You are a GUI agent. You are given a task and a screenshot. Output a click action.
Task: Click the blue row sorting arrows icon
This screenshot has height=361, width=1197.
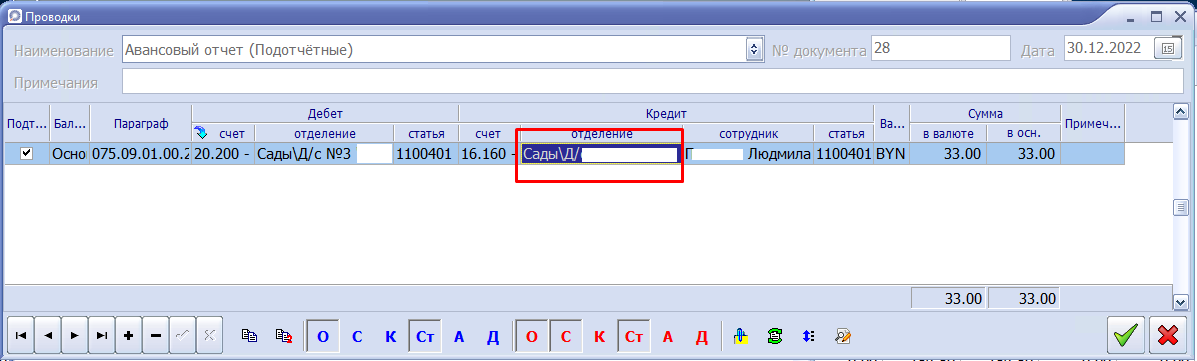tap(808, 335)
